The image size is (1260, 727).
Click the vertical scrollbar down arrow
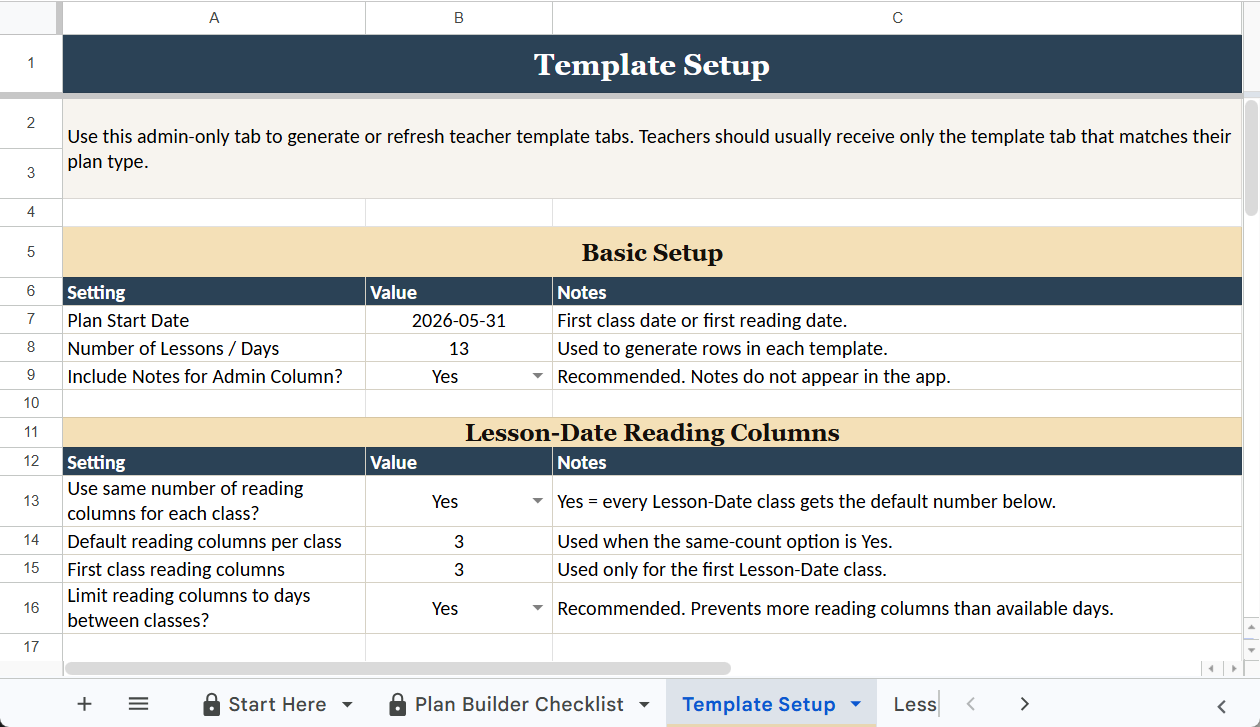1251,649
